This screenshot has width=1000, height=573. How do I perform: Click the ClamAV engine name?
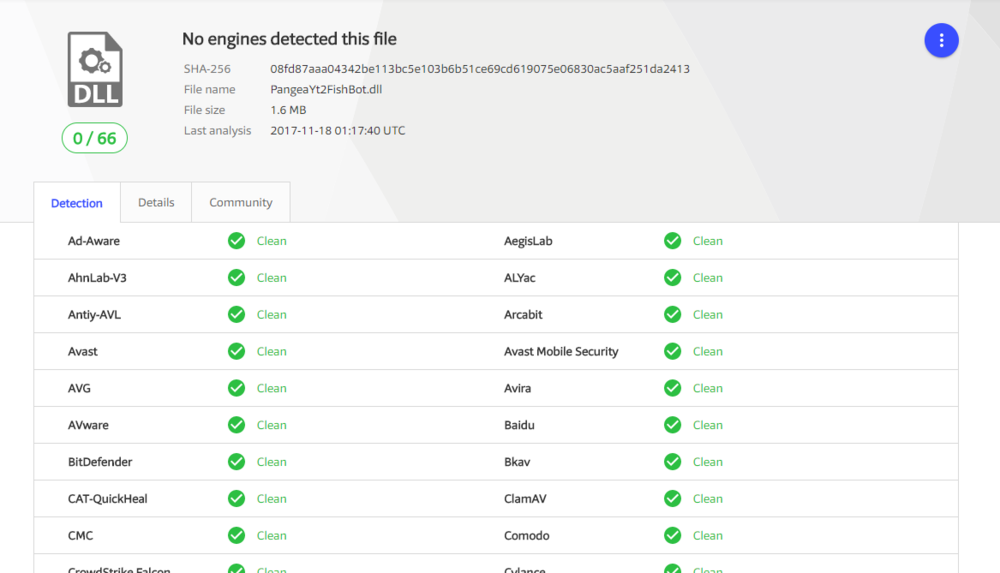coord(525,498)
